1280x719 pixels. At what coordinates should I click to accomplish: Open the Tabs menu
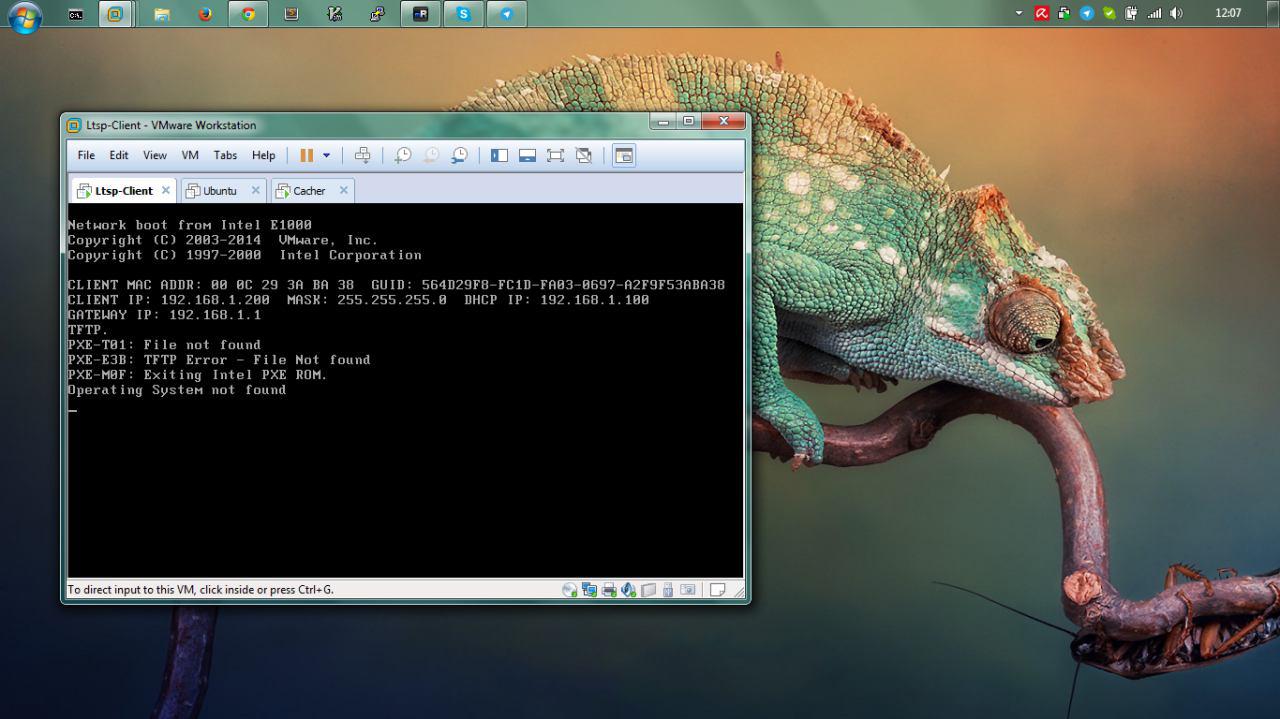point(225,155)
